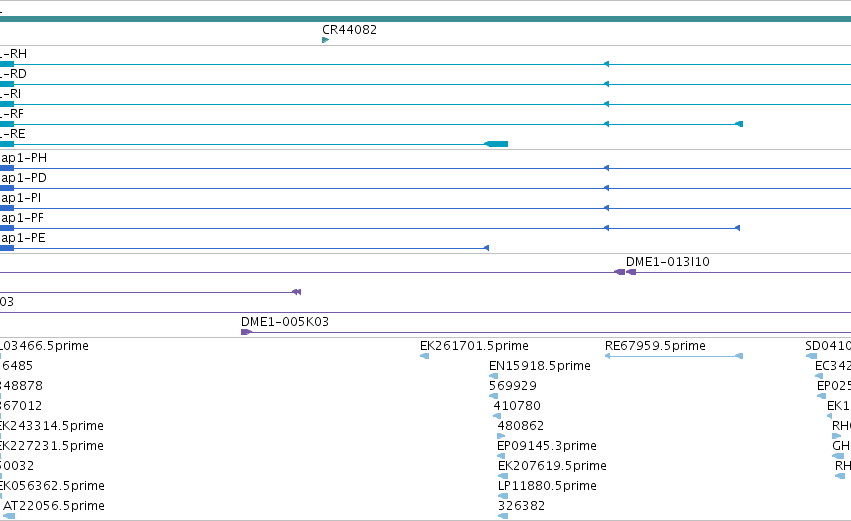
Task: Select the arrow glyph under 410780
Action: (497, 417)
